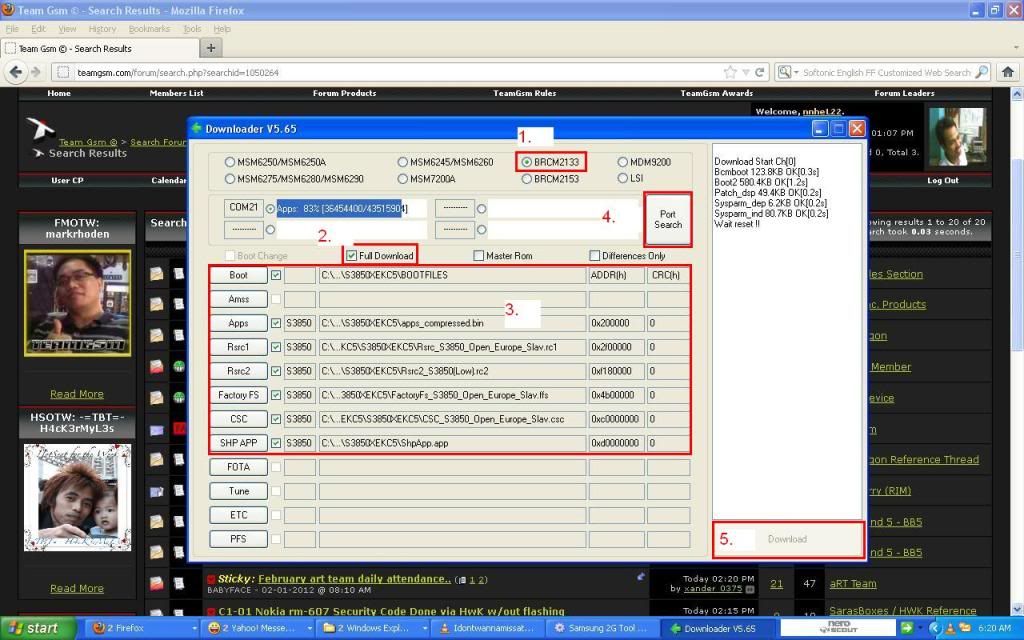Open the Firefox File menu
The width and height of the screenshot is (1024, 640).
pyautogui.click(x=12, y=29)
